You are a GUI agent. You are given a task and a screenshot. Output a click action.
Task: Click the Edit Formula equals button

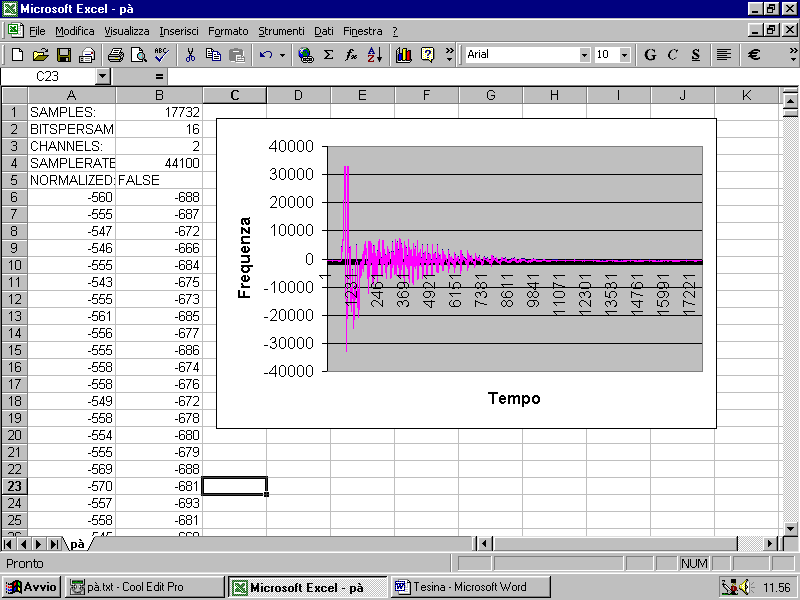(159, 77)
